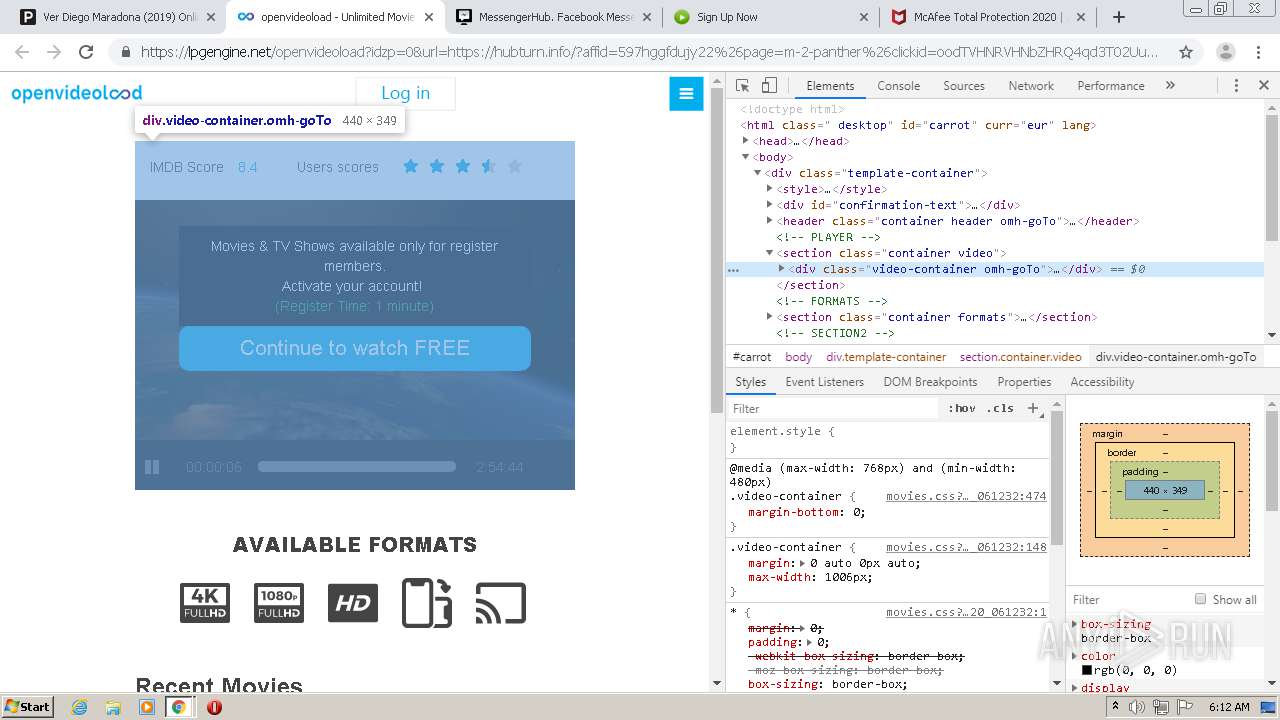Expand the margin shorthand property
Screen dimensions: 1280x720
[802, 563]
